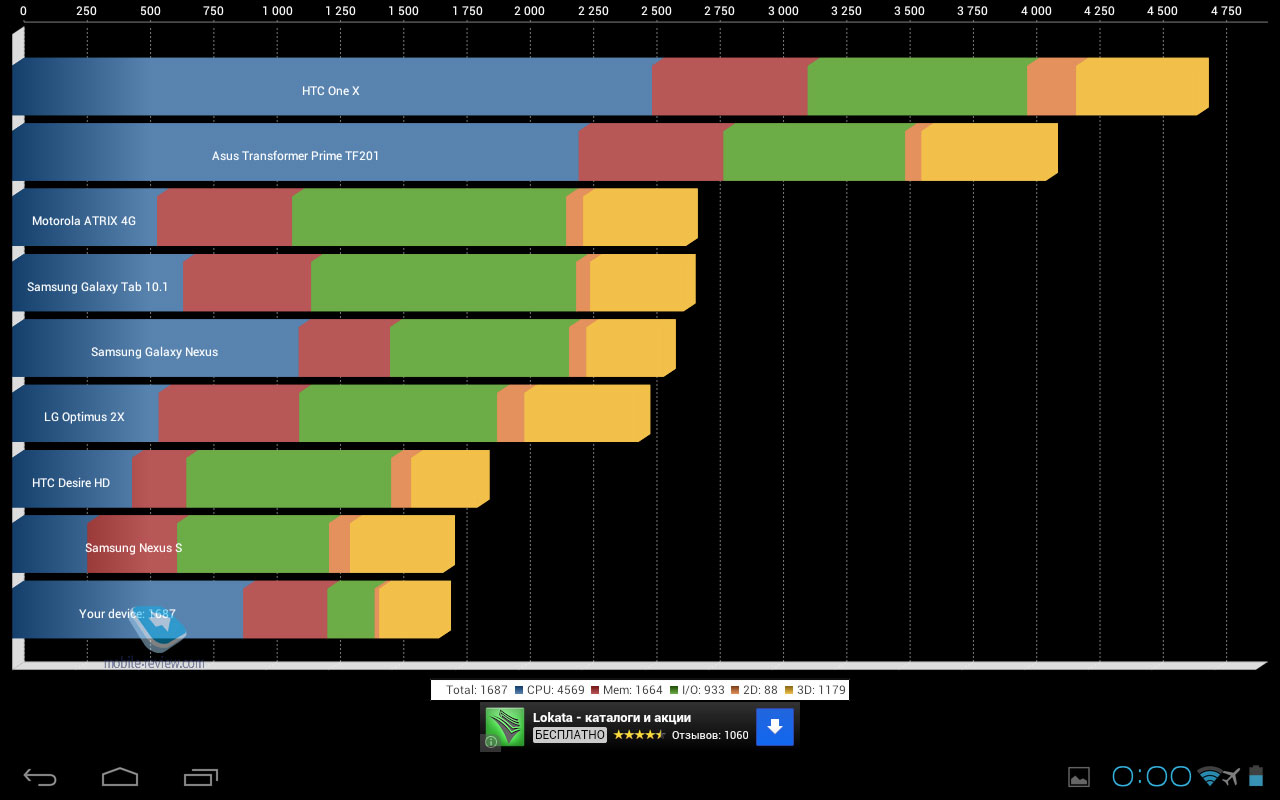Open the green Lokata app icon in the ad
Screen dimensions: 1280x800
point(505,726)
